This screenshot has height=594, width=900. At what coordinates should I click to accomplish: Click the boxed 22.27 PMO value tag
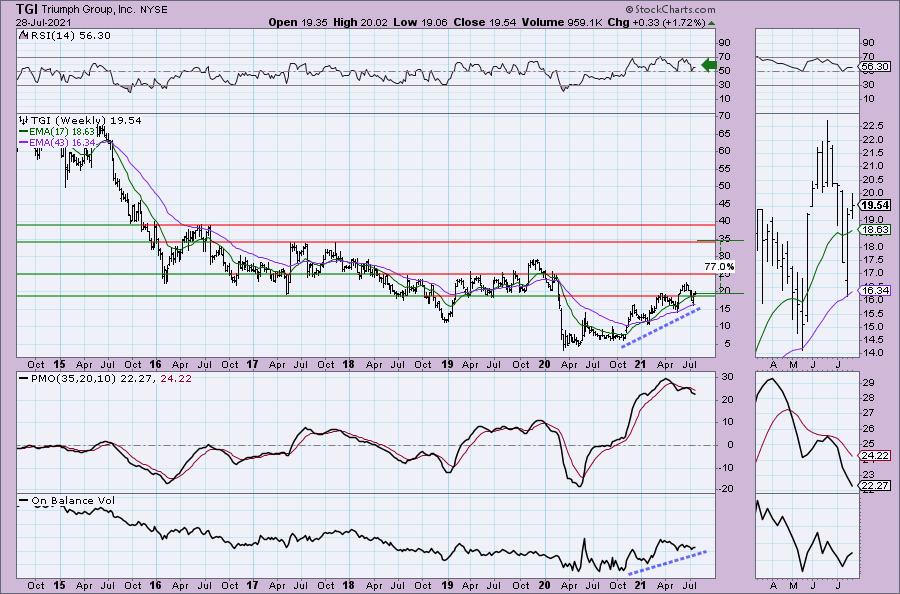[875, 486]
